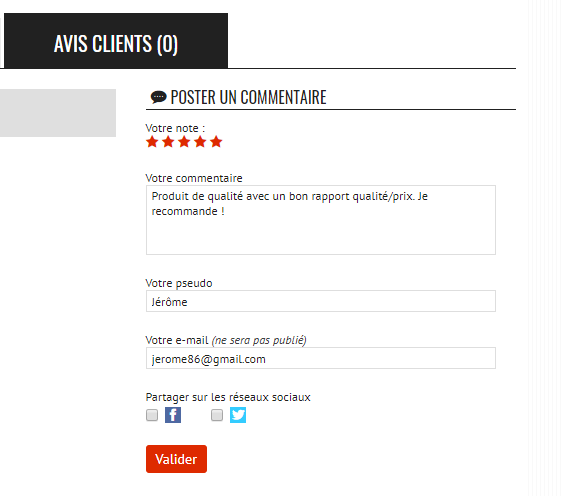Submit the review with Valider button

[176, 459]
